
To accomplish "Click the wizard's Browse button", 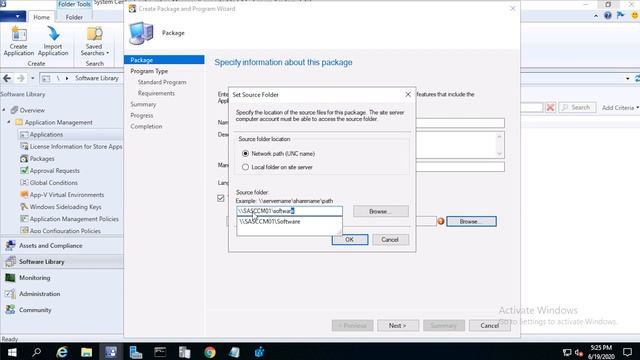I will pyautogui.click(x=471, y=221).
